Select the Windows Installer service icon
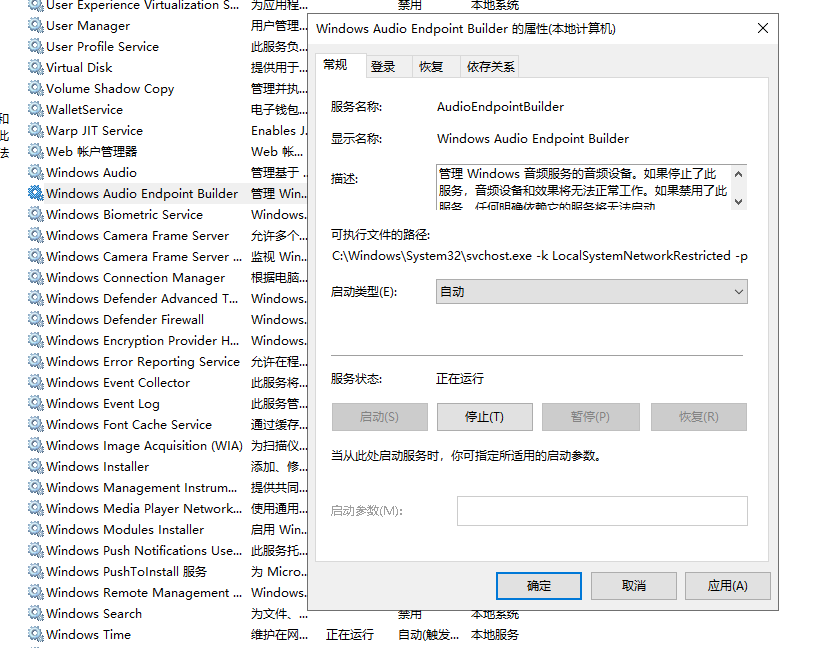The width and height of the screenshot is (813, 648). pos(36,467)
